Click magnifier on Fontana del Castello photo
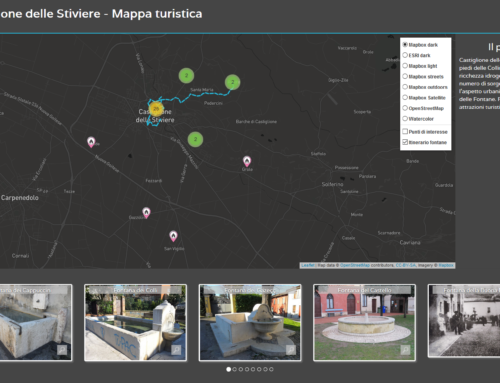 click(405, 350)
